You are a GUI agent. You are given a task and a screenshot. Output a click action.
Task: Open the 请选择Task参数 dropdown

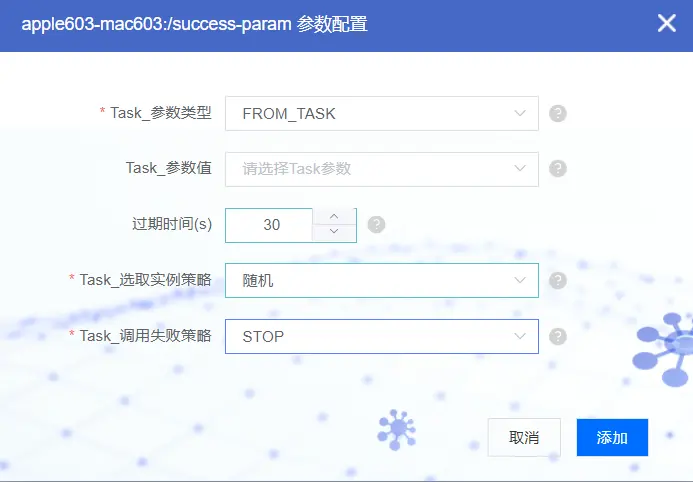tap(382, 169)
